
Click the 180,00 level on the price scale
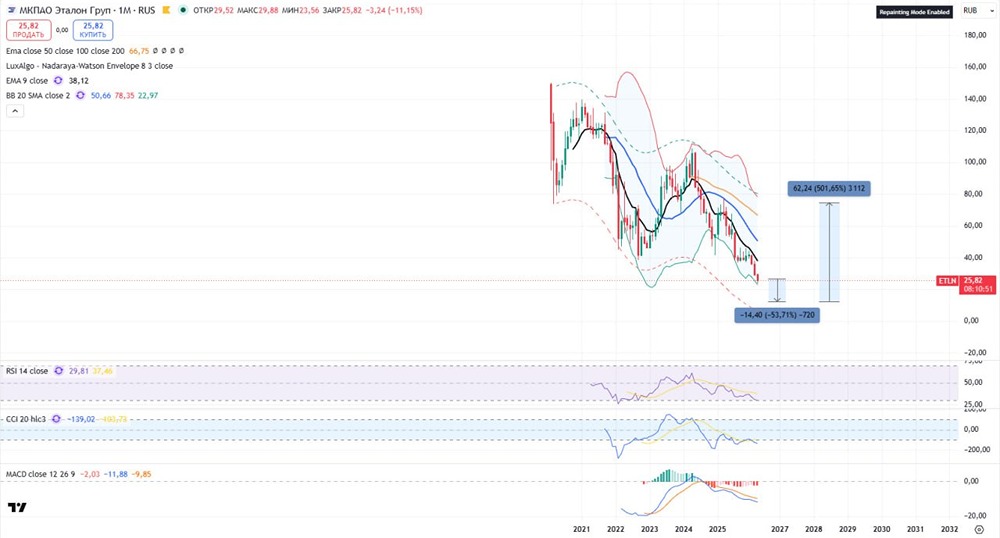[976, 35]
